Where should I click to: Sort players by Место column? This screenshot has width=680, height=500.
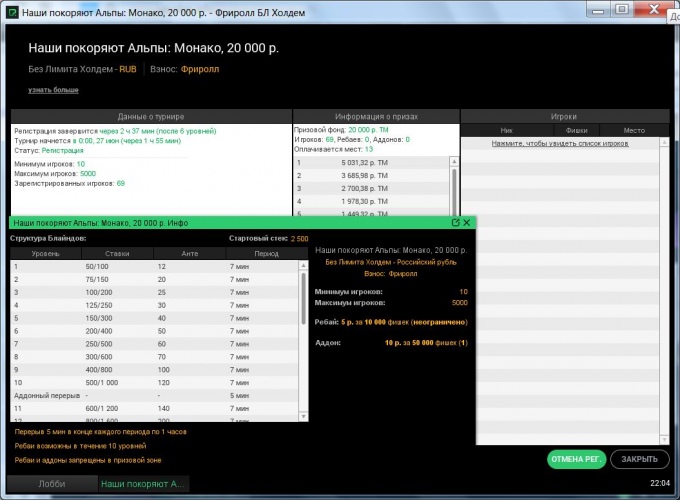point(633,130)
